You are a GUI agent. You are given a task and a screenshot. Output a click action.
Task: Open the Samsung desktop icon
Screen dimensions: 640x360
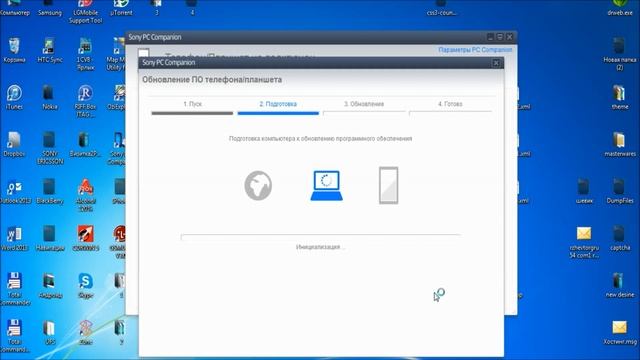pos(50,8)
